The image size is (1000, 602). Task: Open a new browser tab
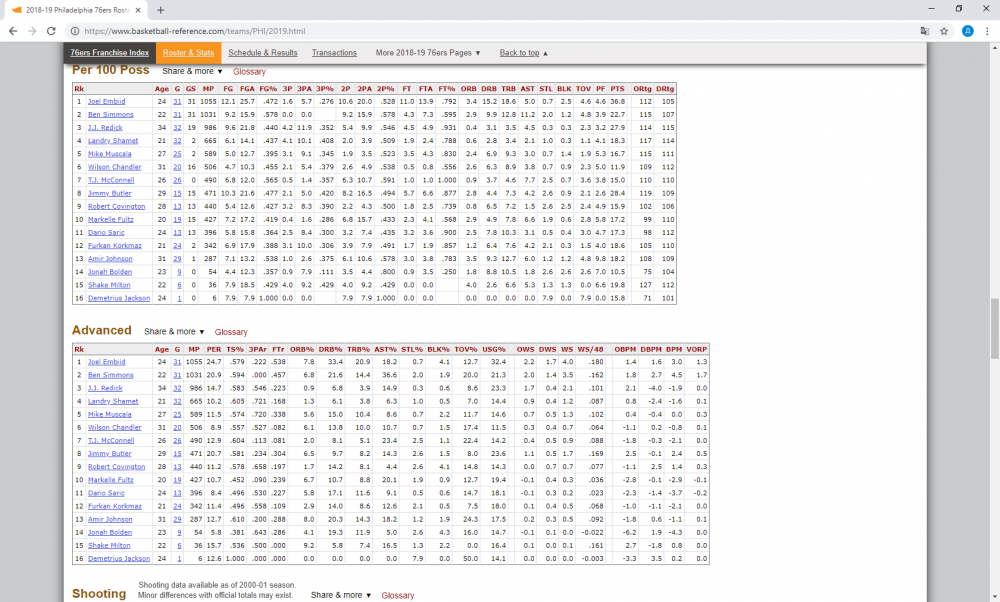160,9
